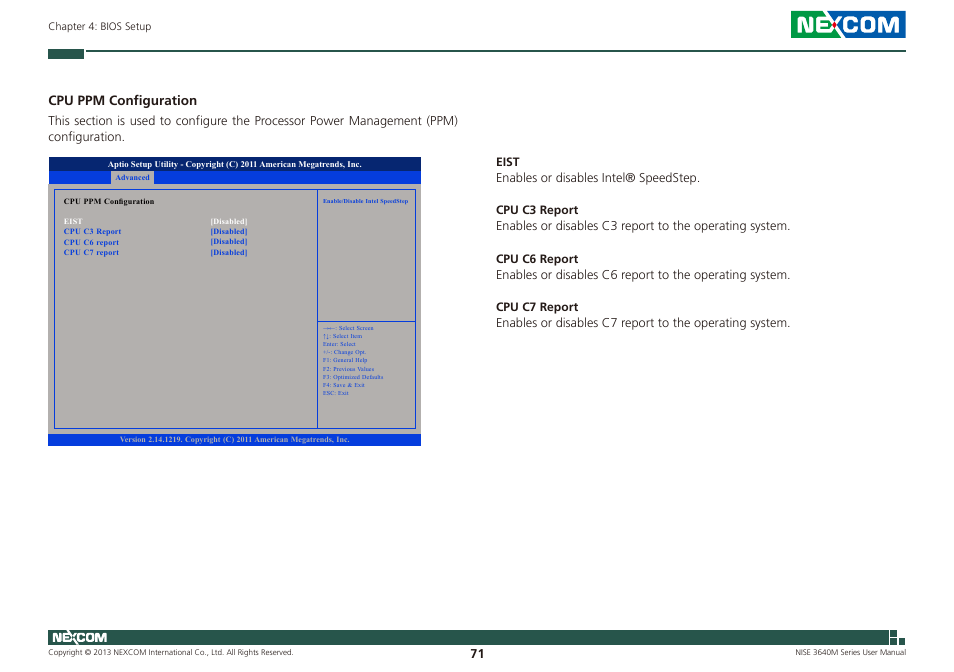Click the F3: Optimized Defaults hint
Viewport: 954px width, 672px height.
[x=353, y=377]
